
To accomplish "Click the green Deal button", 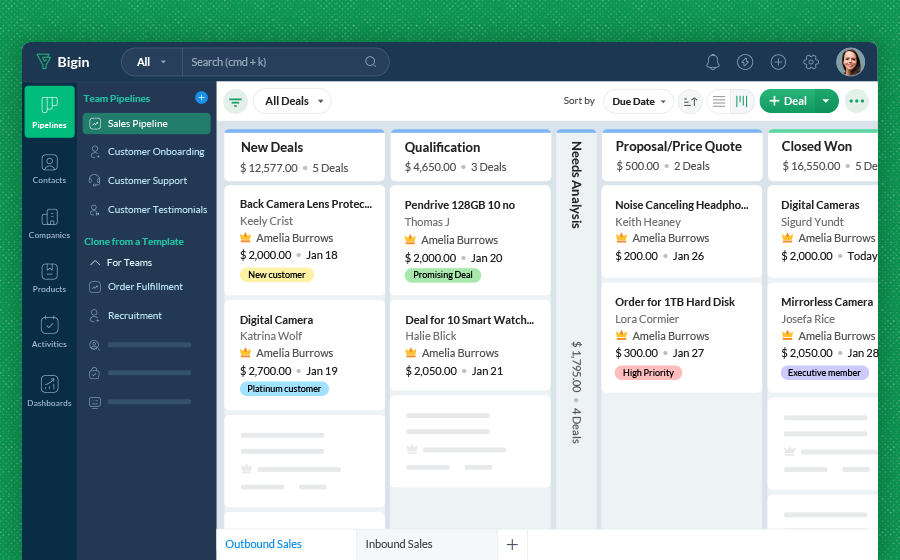I will click(x=787, y=101).
